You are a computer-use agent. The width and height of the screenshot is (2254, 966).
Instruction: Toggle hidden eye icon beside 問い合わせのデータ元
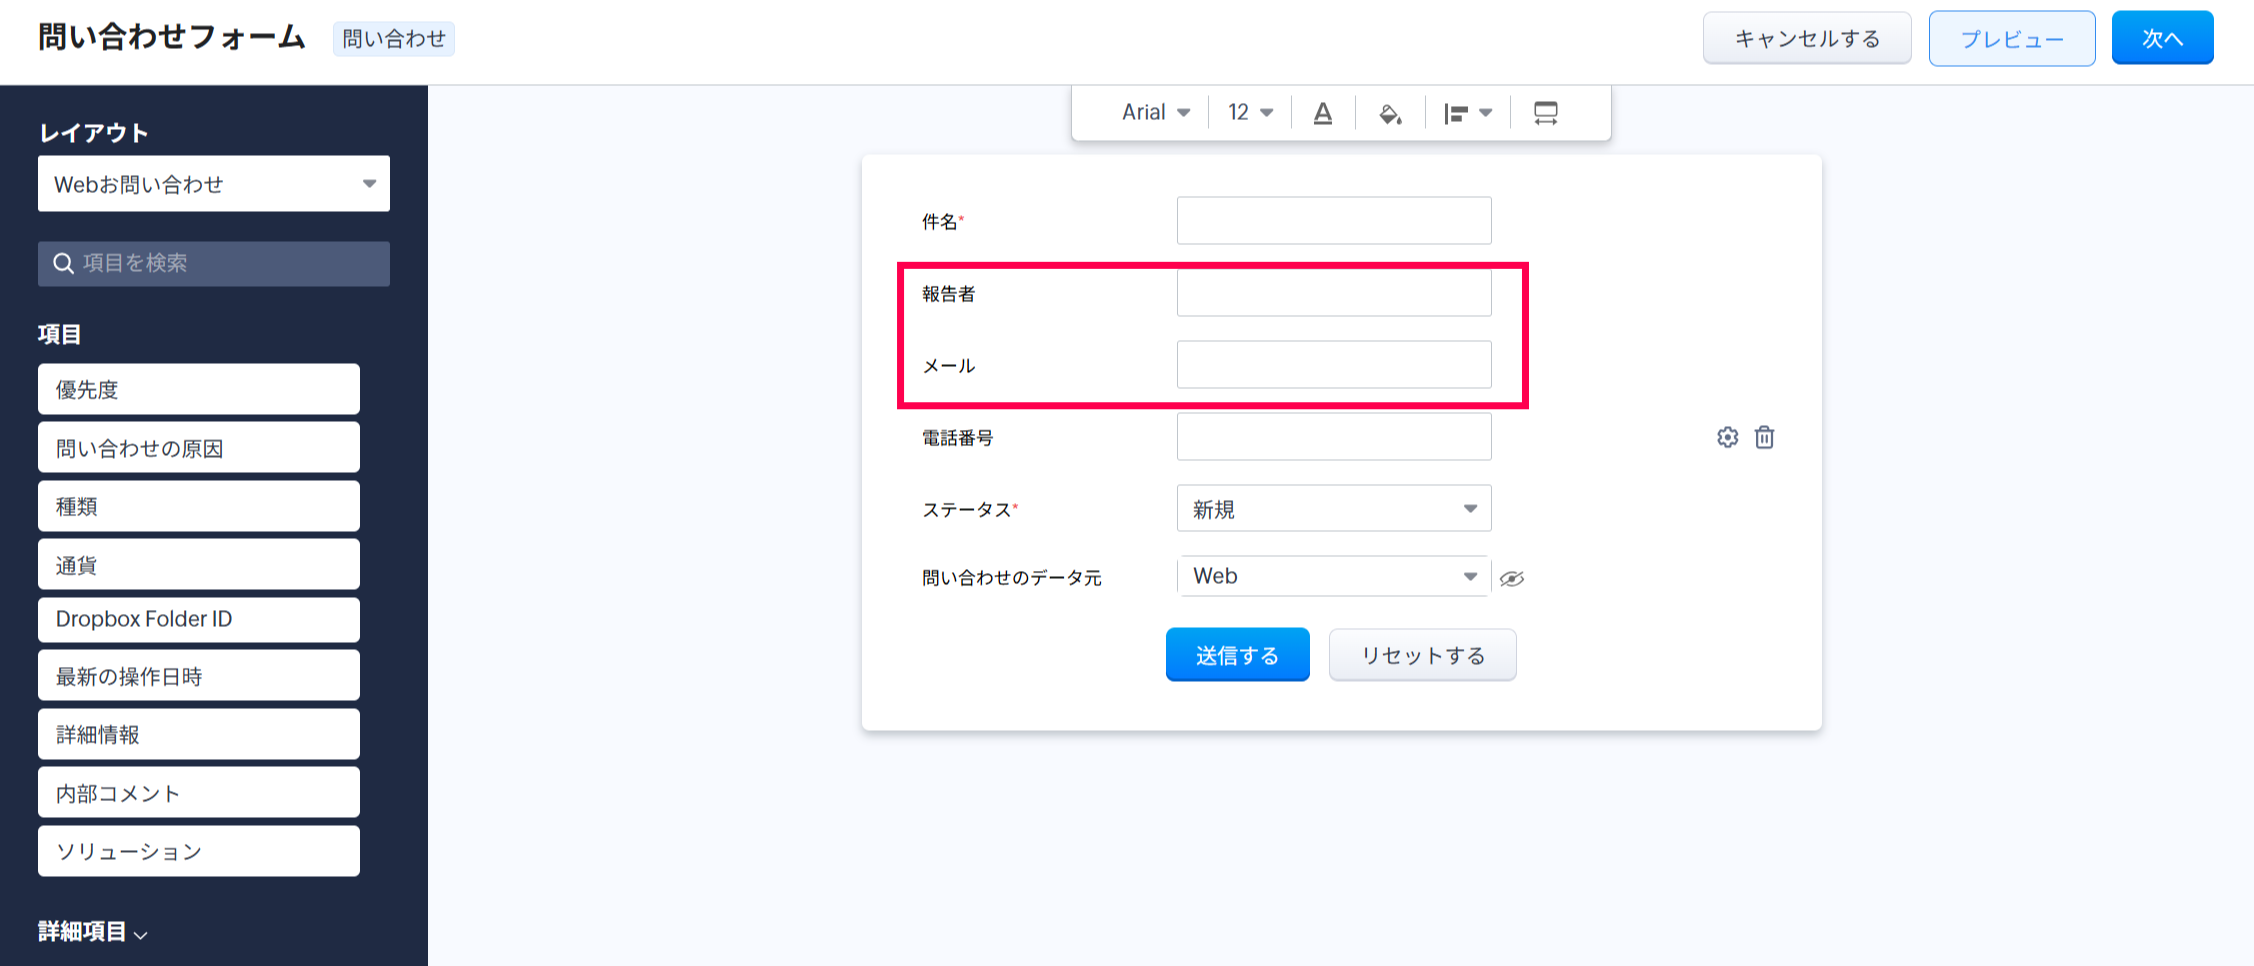[x=1512, y=578]
